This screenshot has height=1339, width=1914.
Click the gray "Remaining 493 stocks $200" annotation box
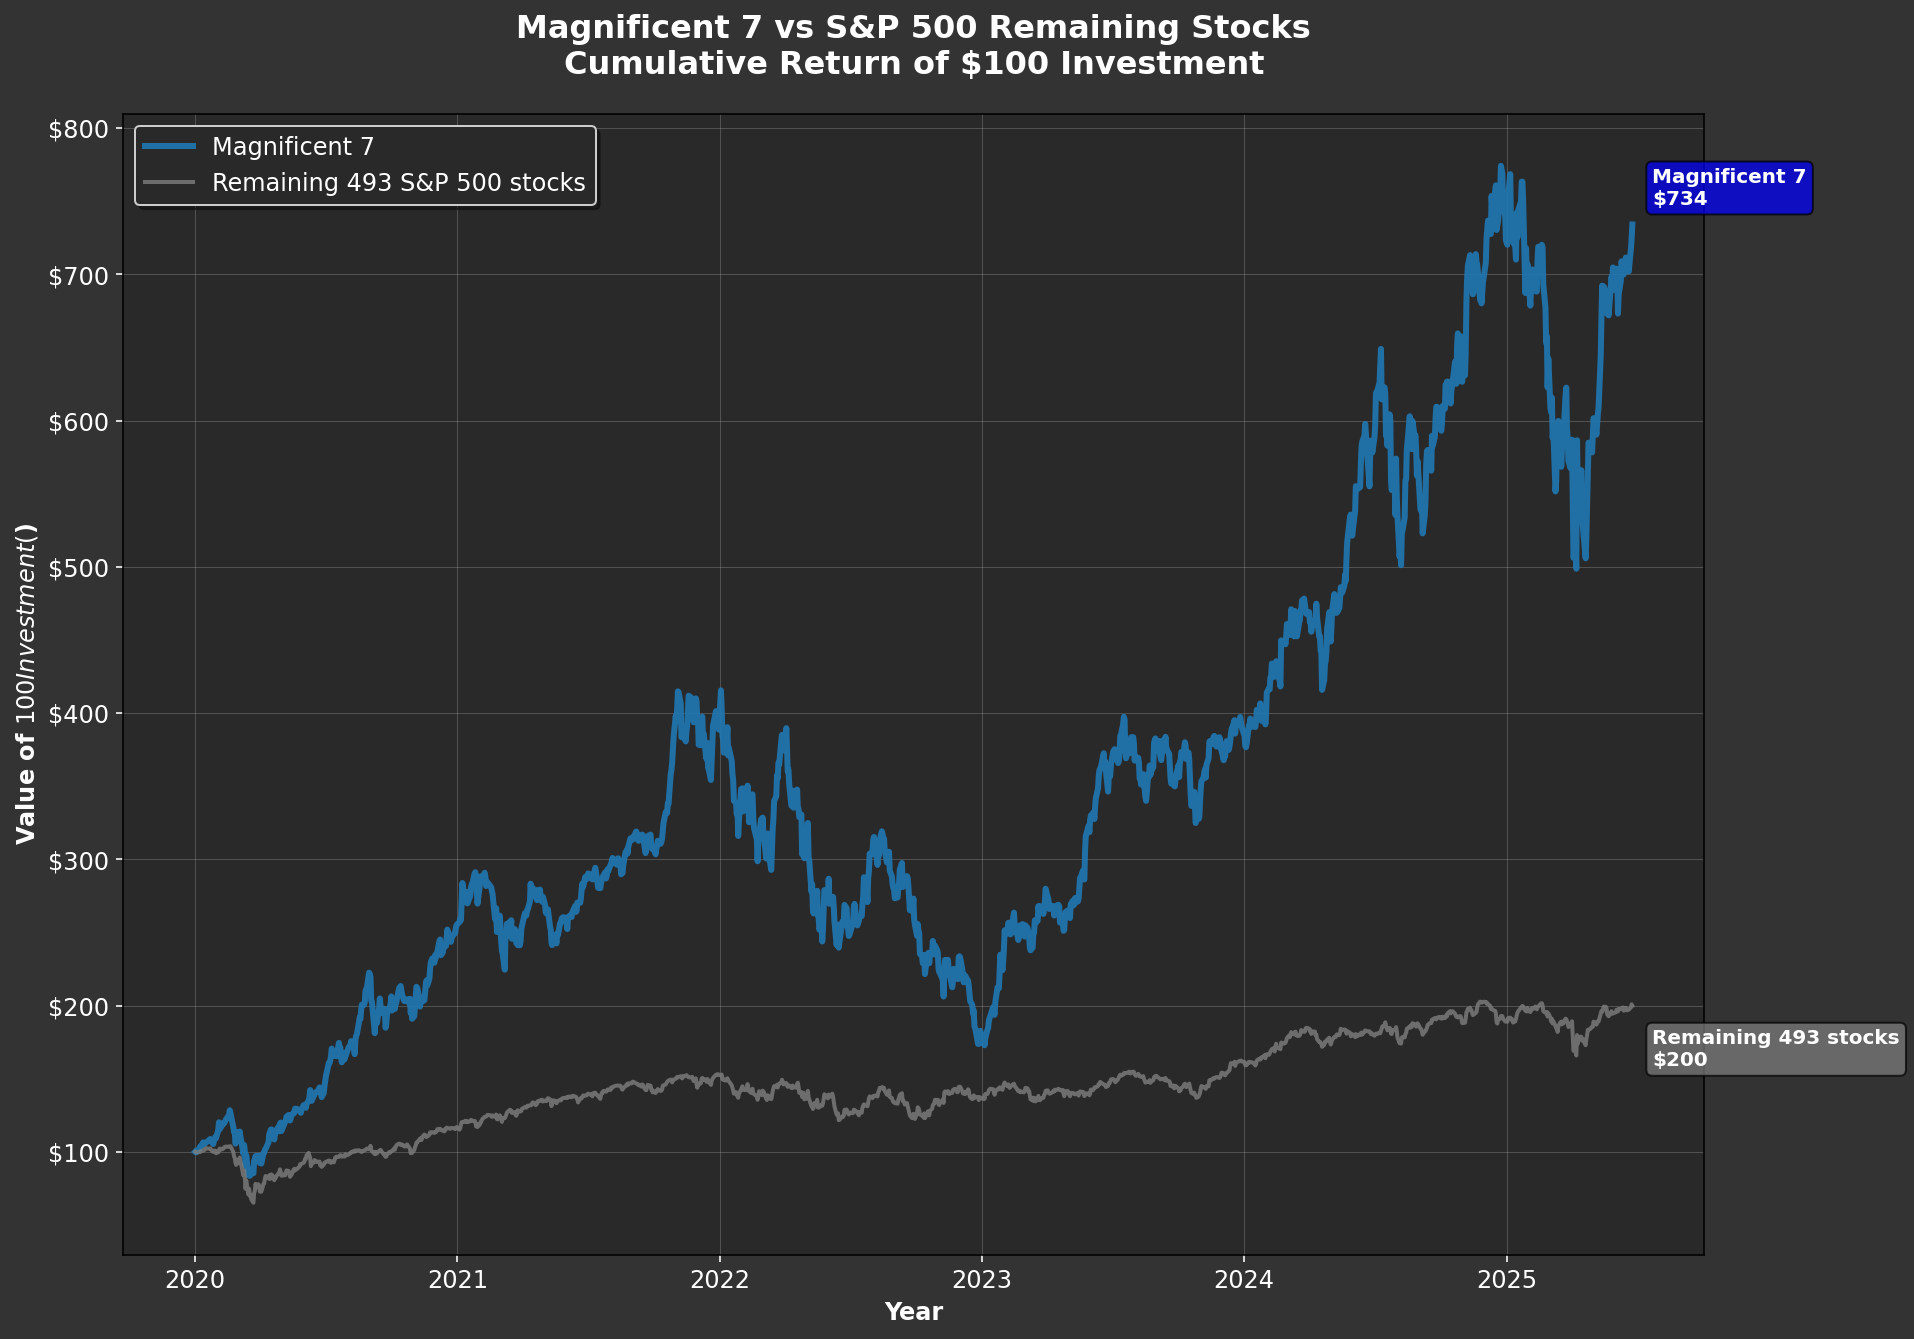click(x=1775, y=1049)
